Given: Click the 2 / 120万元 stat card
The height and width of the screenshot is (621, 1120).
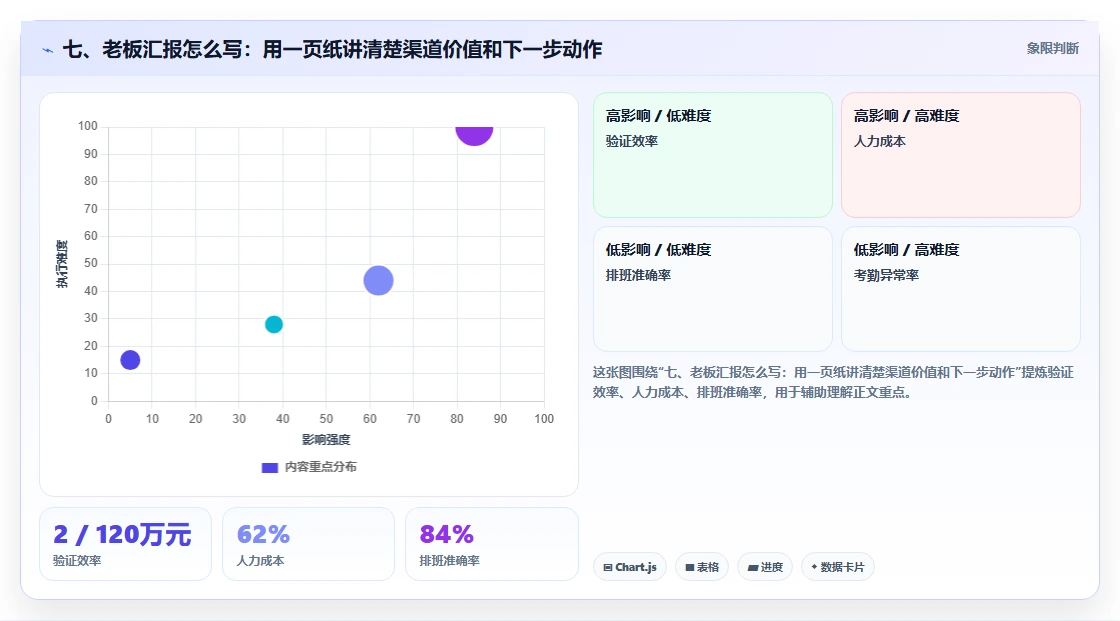Looking at the screenshot, I should pos(126,544).
